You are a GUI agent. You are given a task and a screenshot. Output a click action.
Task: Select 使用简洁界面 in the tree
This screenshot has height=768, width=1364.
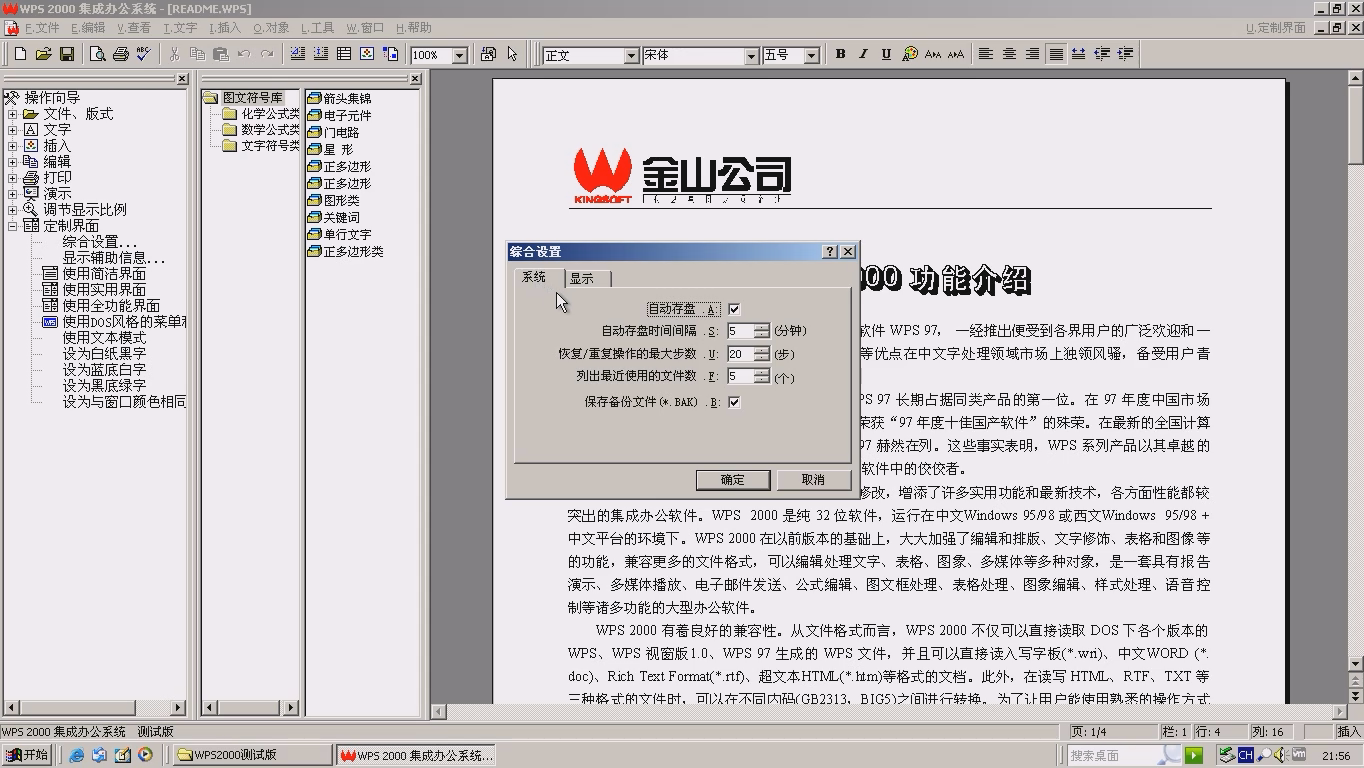coord(104,274)
